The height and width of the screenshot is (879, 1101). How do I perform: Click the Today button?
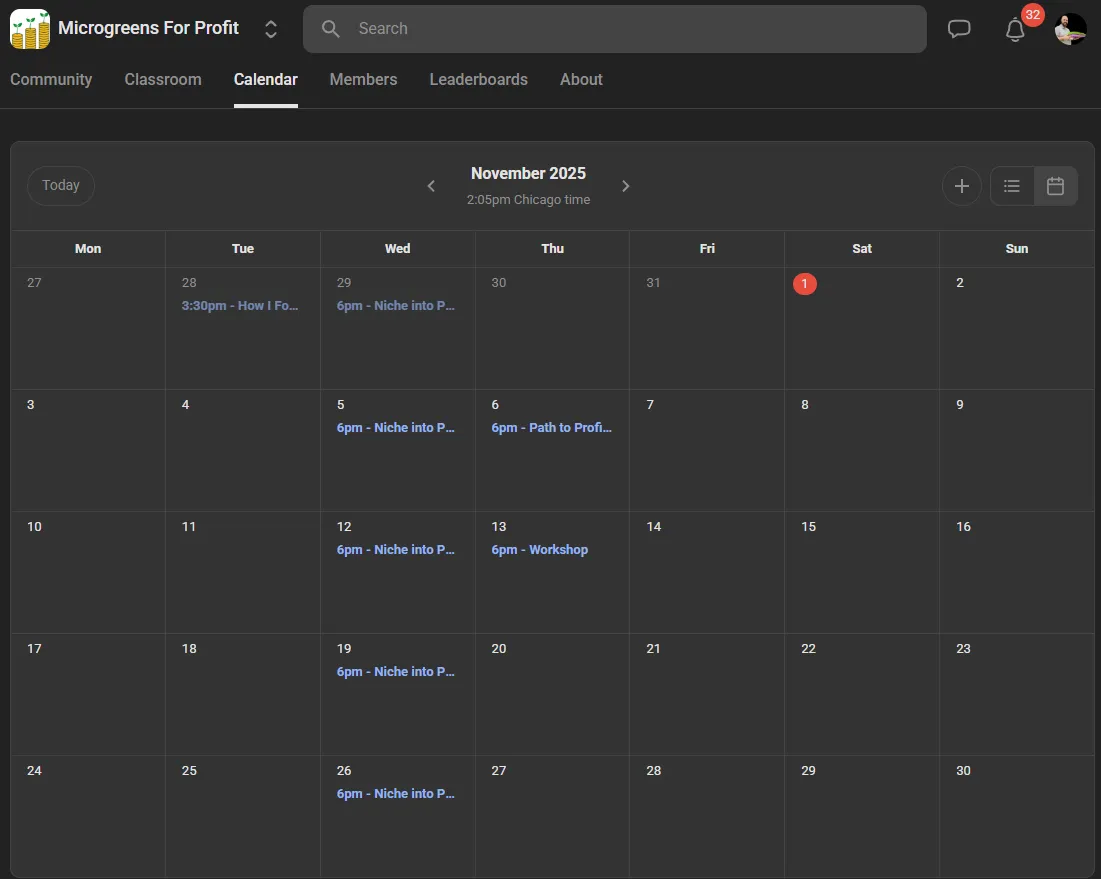[x=61, y=185]
